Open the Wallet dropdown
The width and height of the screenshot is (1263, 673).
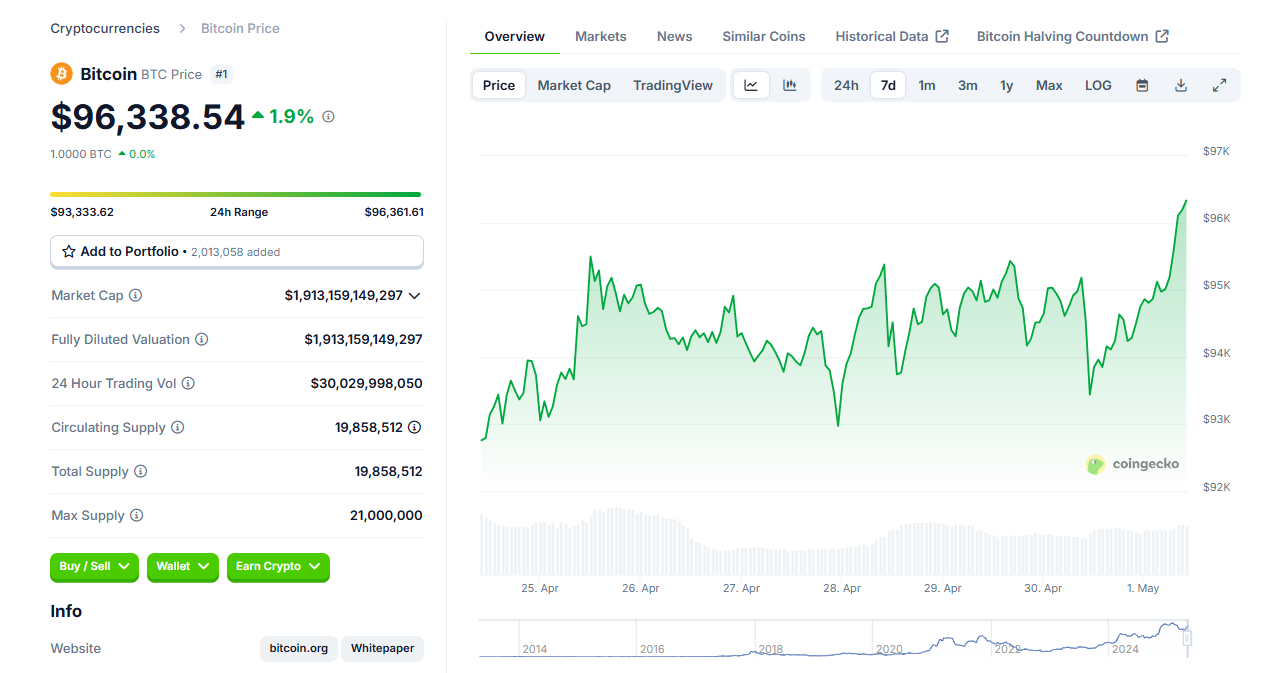tap(183, 567)
